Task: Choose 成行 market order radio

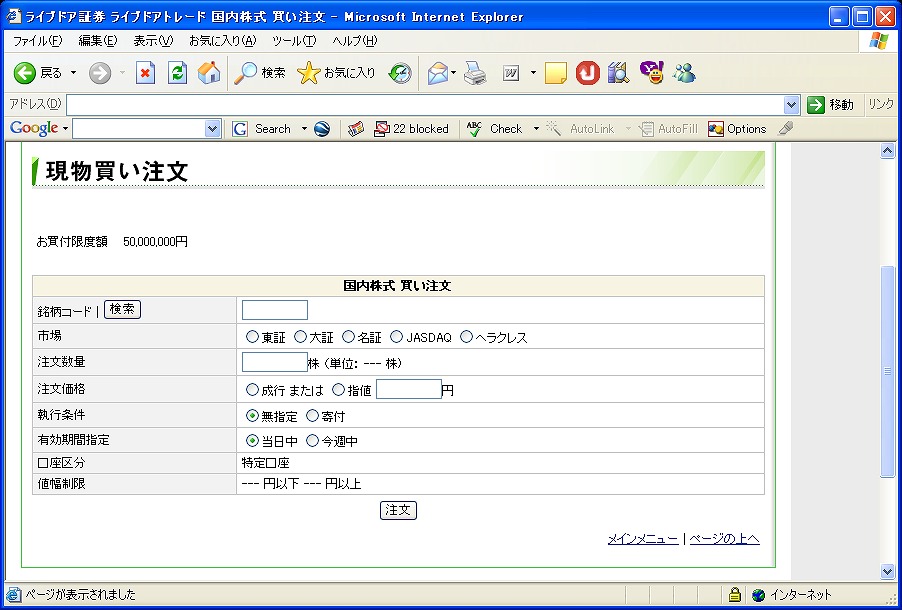Action: pos(252,390)
